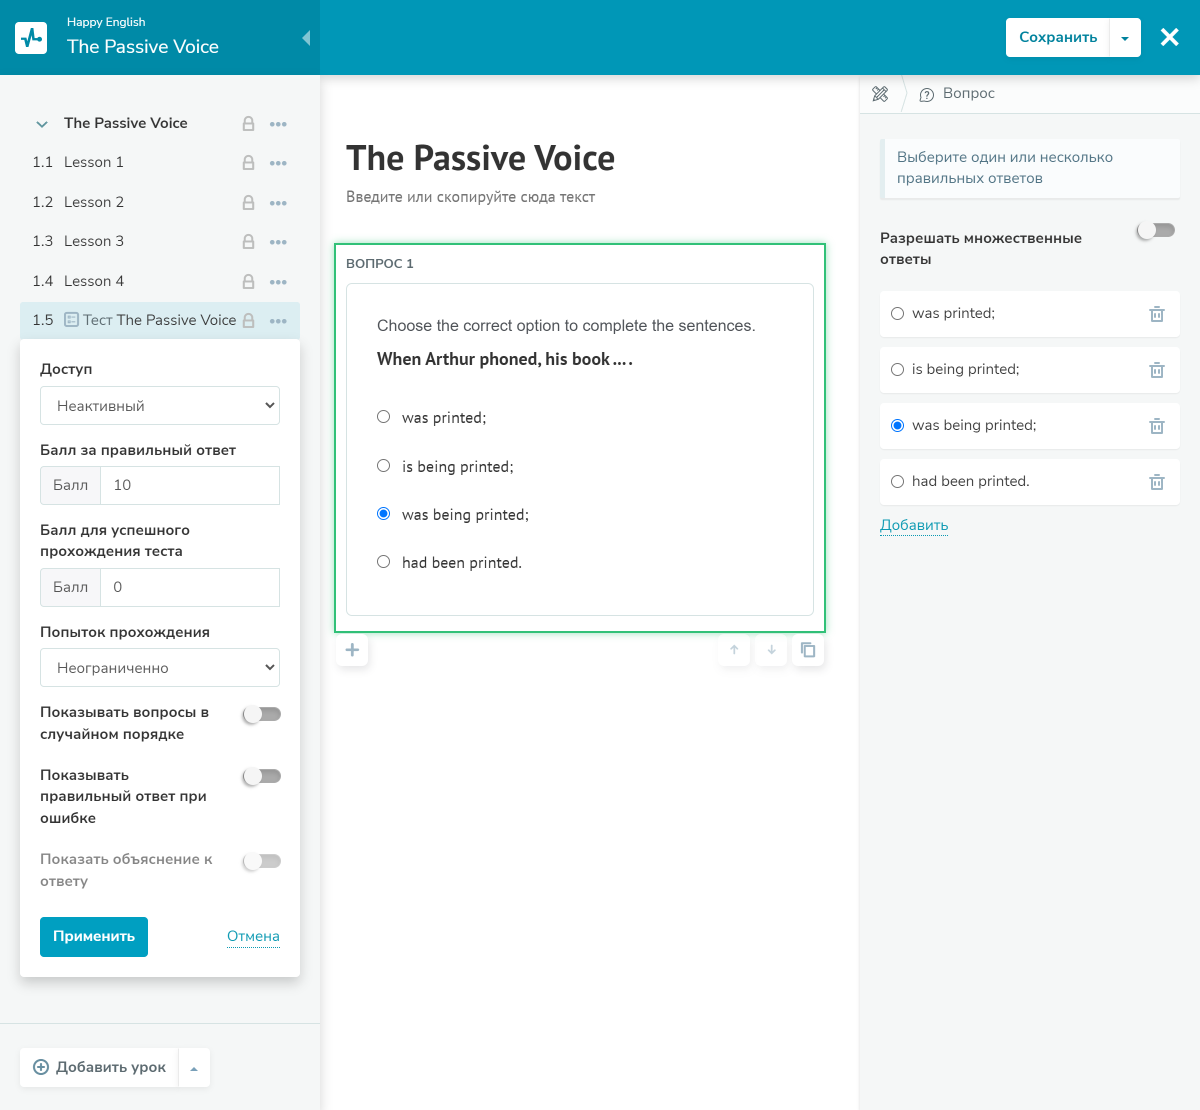Close the editor with the X icon
Viewport: 1200px width, 1110px height.
tap(1169, 37)
